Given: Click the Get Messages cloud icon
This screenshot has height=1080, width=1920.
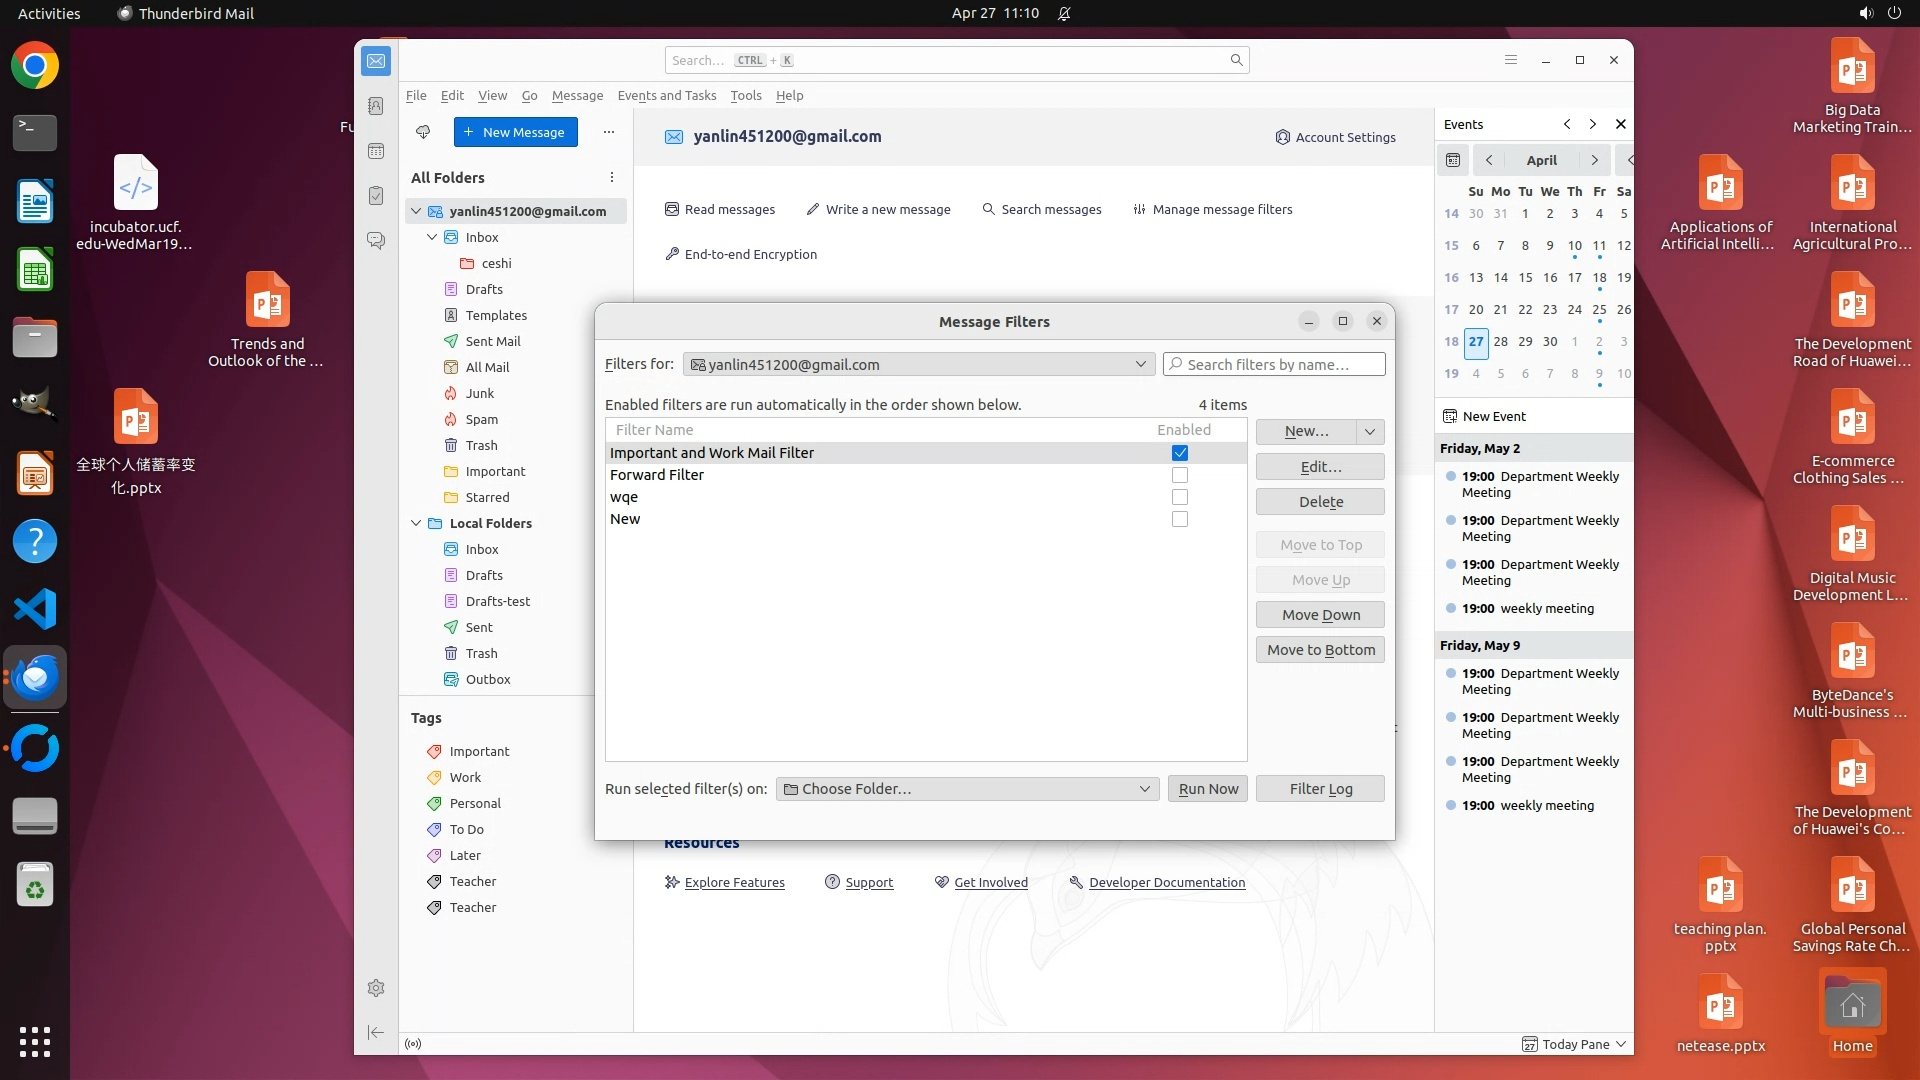Looking at the screenshot, I should pos(423,132).
